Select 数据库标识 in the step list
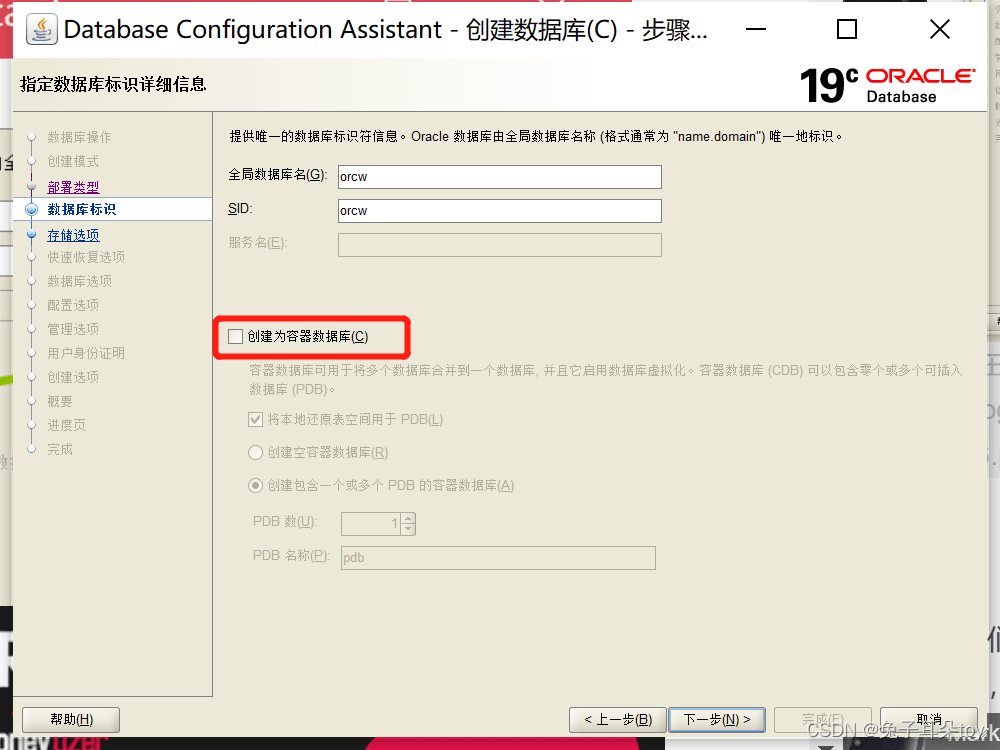1000x750 pixels. [81, 209]
